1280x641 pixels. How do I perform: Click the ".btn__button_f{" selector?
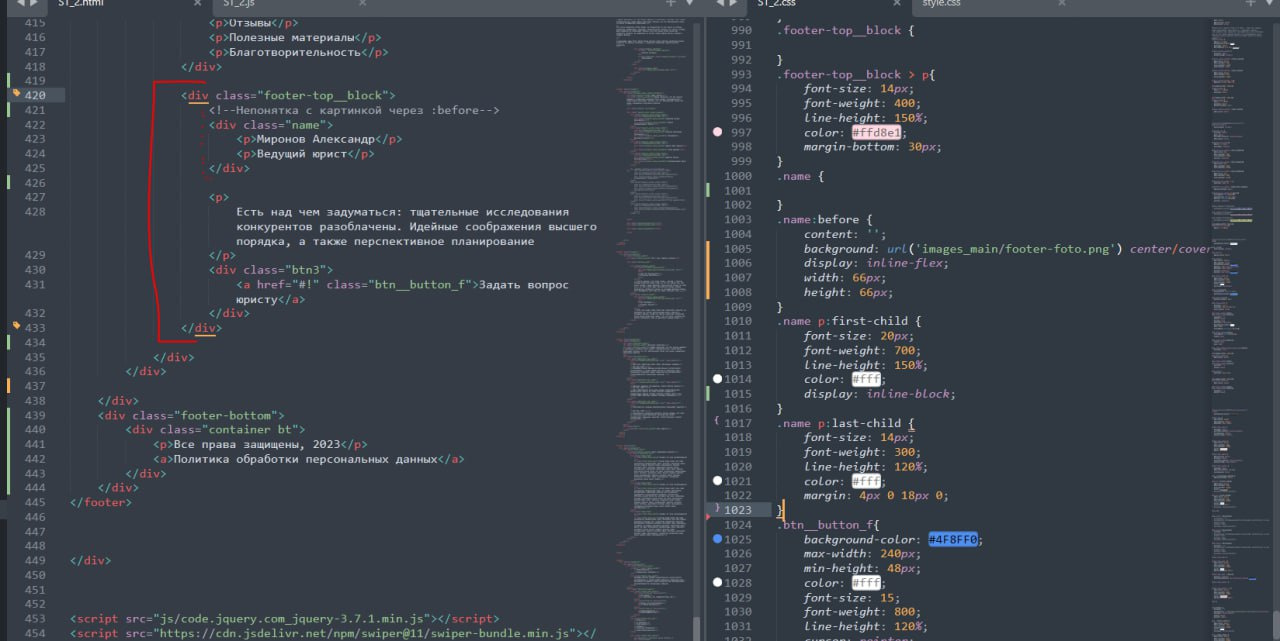(828, 525)
